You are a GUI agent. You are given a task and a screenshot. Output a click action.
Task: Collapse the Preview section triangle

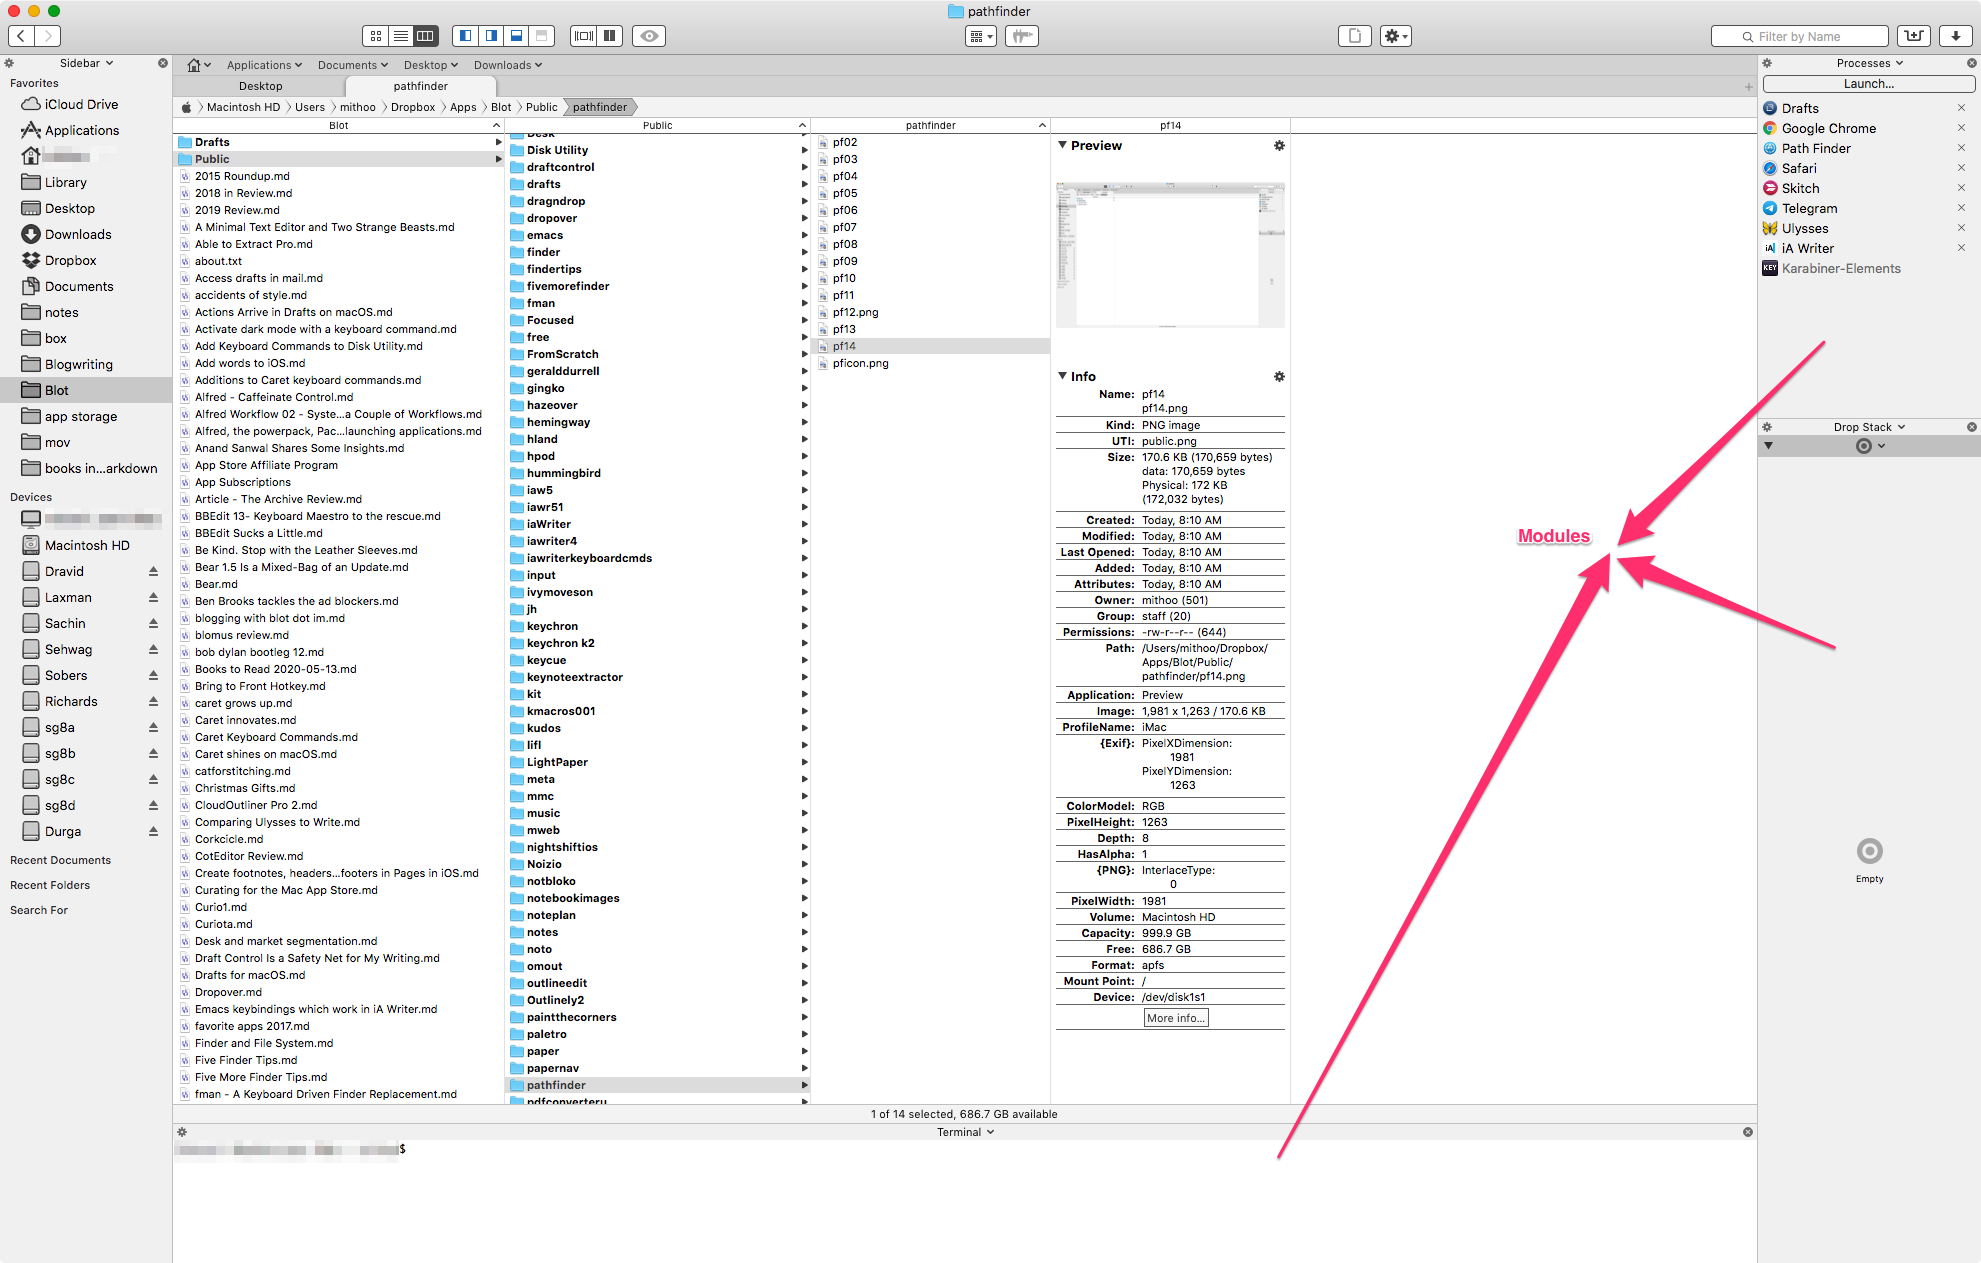coord(1062,145)
